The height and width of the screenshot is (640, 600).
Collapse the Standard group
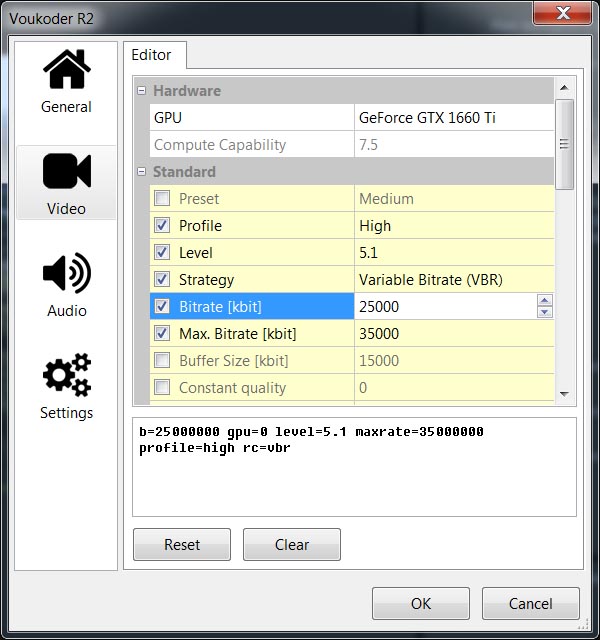coord(141,172)
